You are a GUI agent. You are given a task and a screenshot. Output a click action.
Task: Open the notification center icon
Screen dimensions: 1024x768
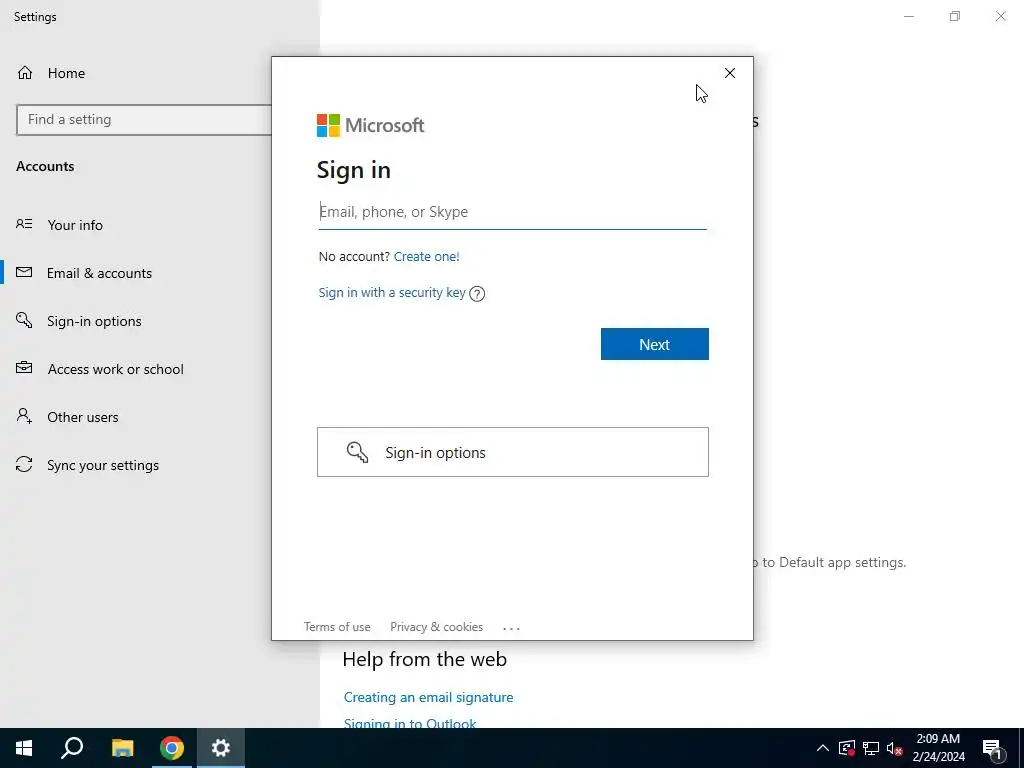(x=993, y=750)
